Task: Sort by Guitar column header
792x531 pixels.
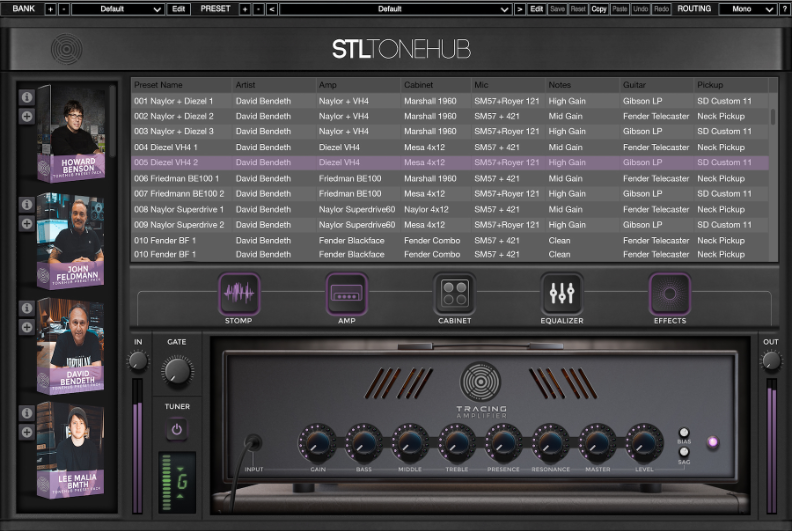Action: 657,85
